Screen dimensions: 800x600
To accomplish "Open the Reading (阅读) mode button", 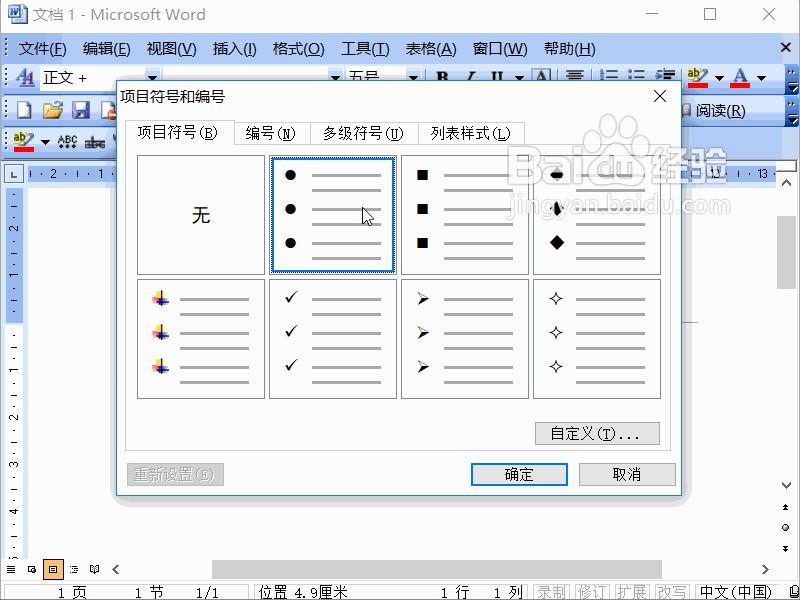I will point(714,110).
